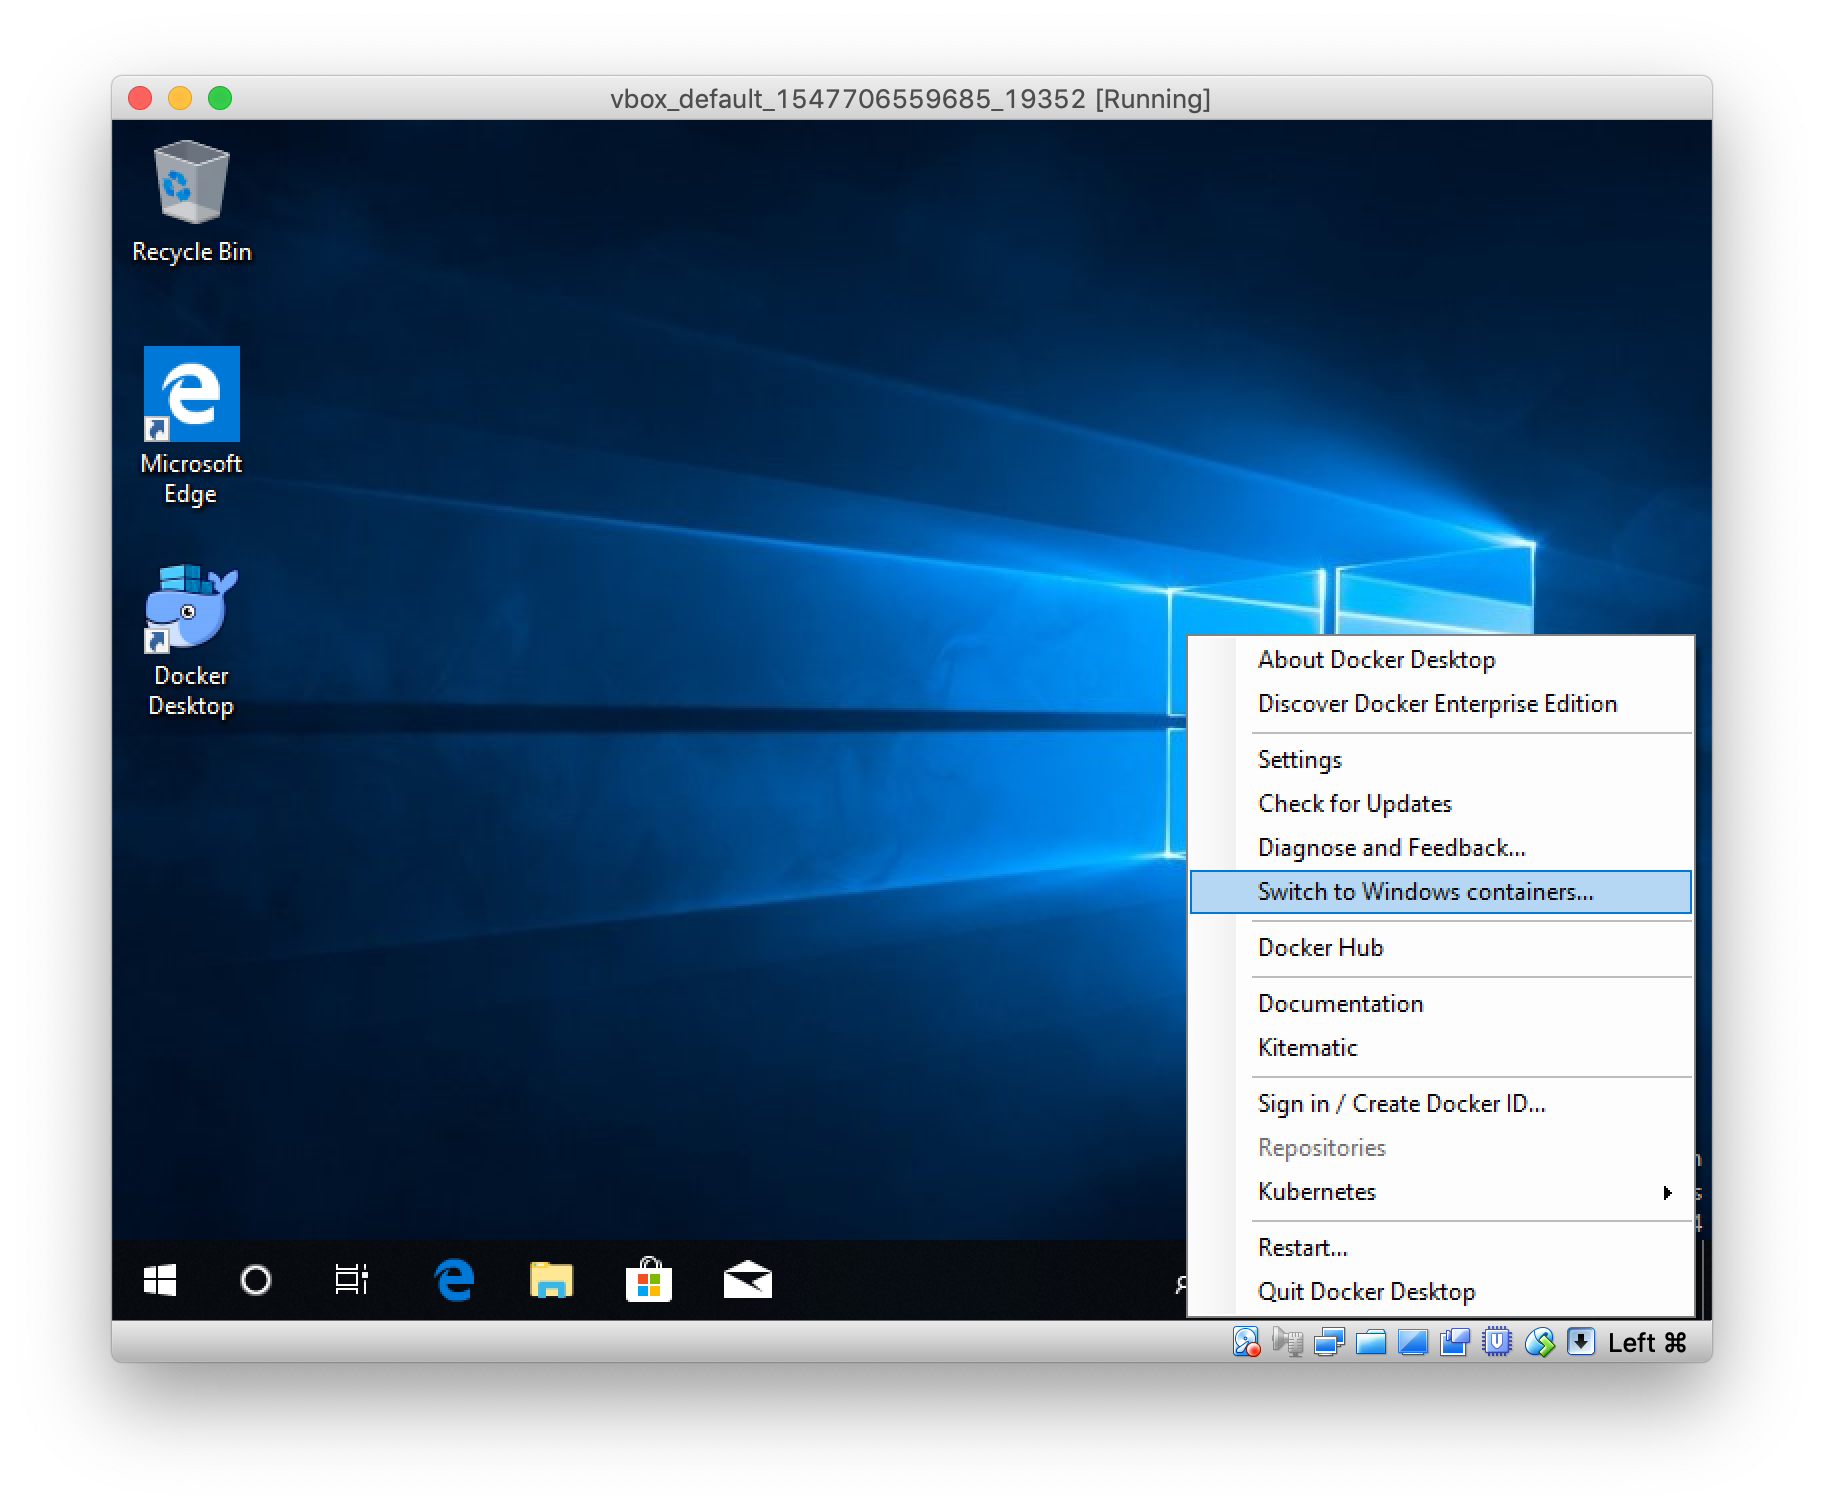This screenshot has height=1510, width=1824.
Task: Open Docker Hub from the menu
Action: 1320,948
